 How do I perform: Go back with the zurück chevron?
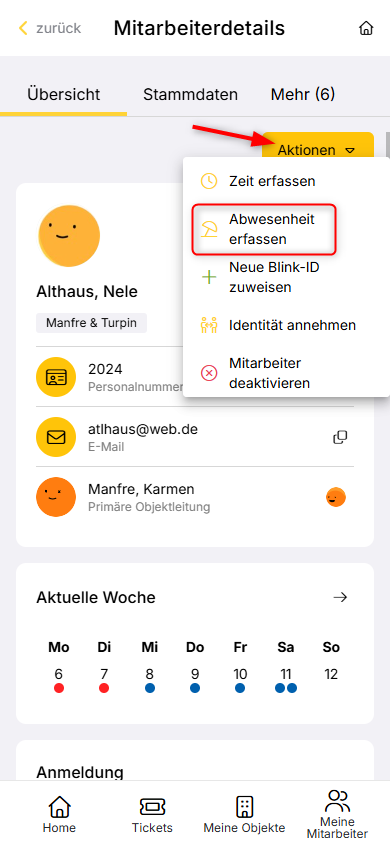(x=23, y=28)
